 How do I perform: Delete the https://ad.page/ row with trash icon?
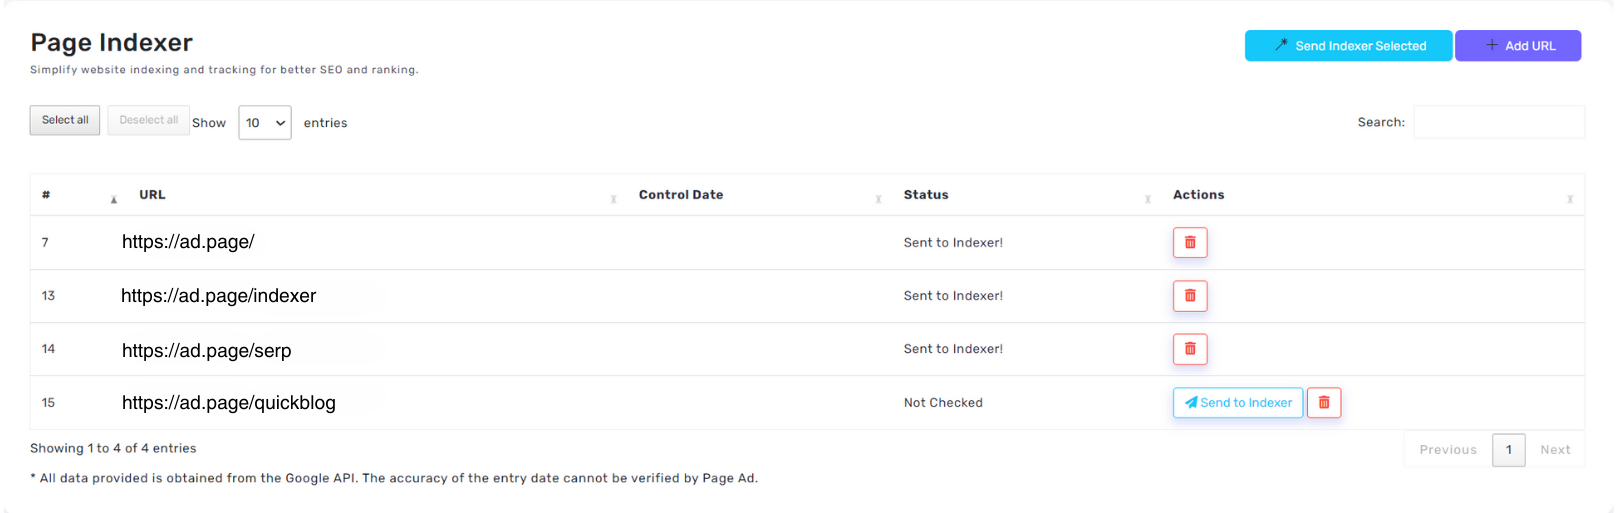pyautogui.click(x=1189, y=242)
